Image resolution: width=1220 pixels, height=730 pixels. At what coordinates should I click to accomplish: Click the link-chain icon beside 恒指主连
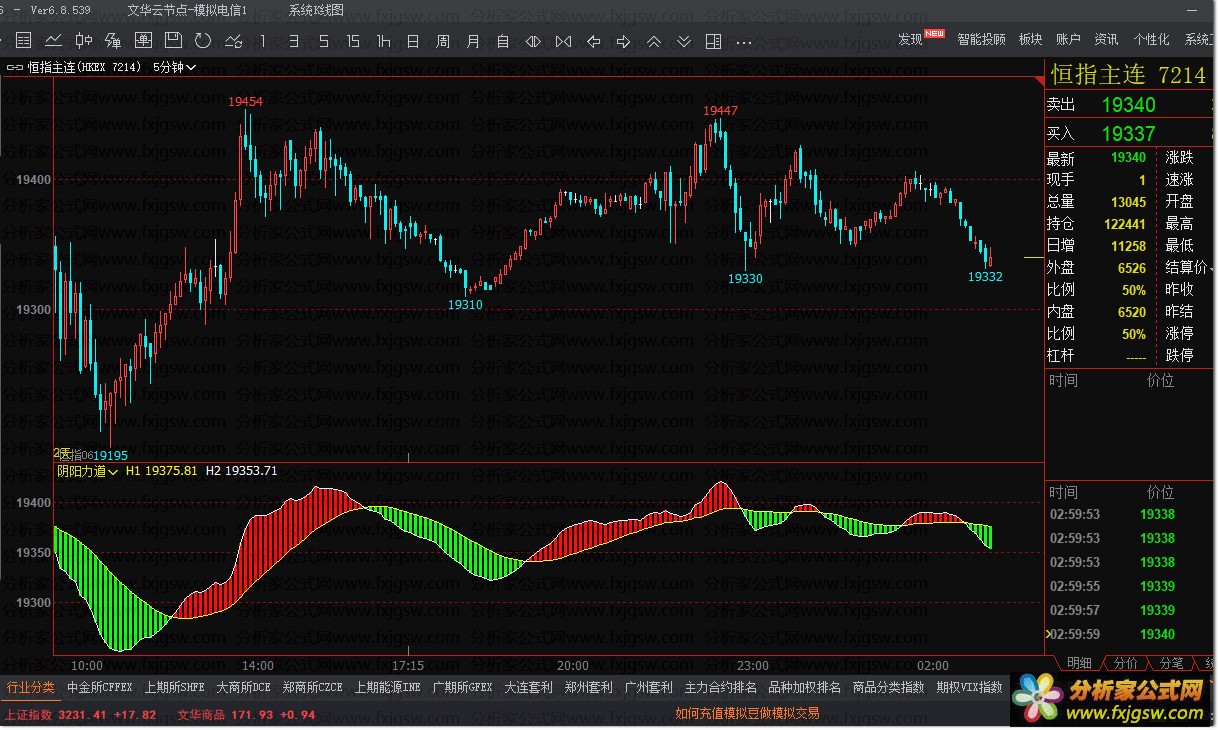15,67
